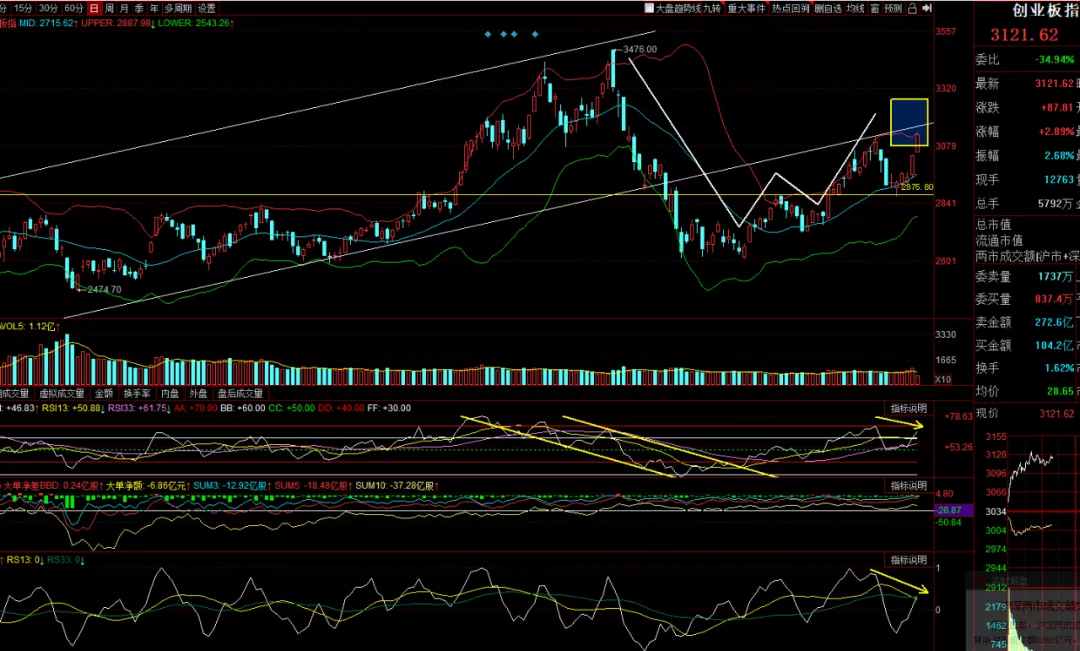Click 指标说明 on the RSI panel

click(908, 409)
